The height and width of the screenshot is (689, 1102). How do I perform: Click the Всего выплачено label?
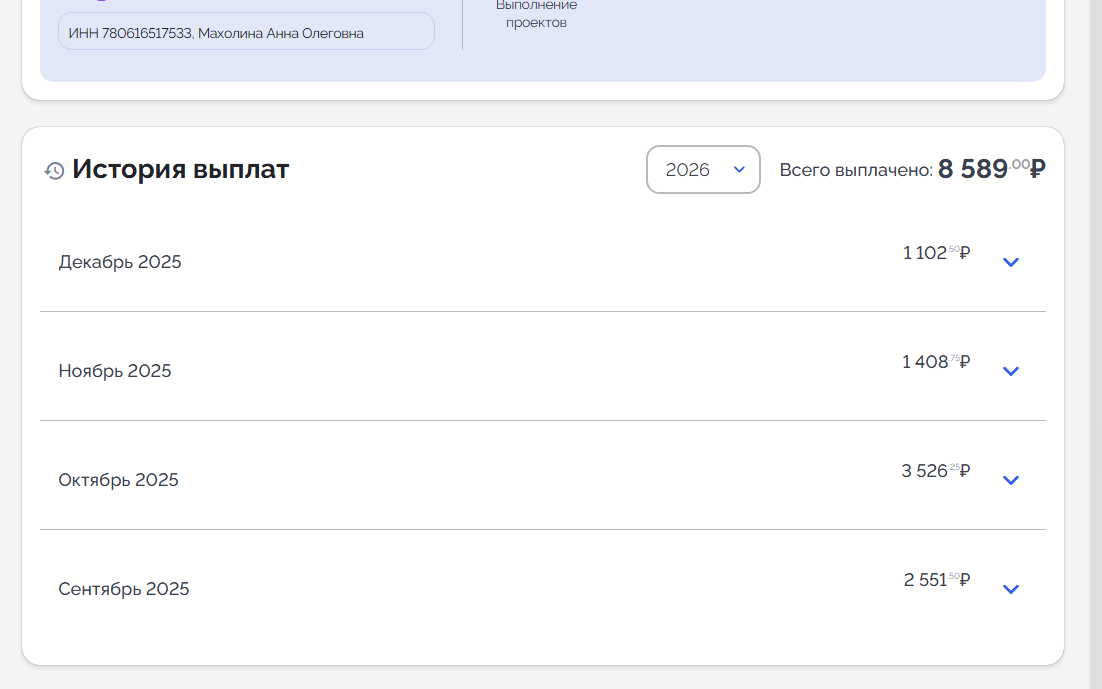(x=855, y=171)
